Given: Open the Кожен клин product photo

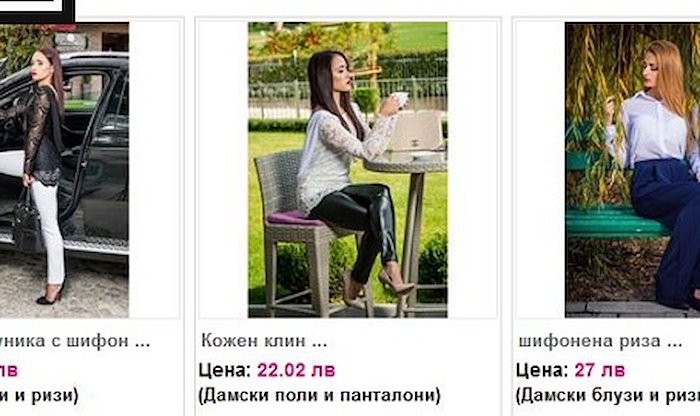Looking at the screenshot, I should (x=348, y=170).
